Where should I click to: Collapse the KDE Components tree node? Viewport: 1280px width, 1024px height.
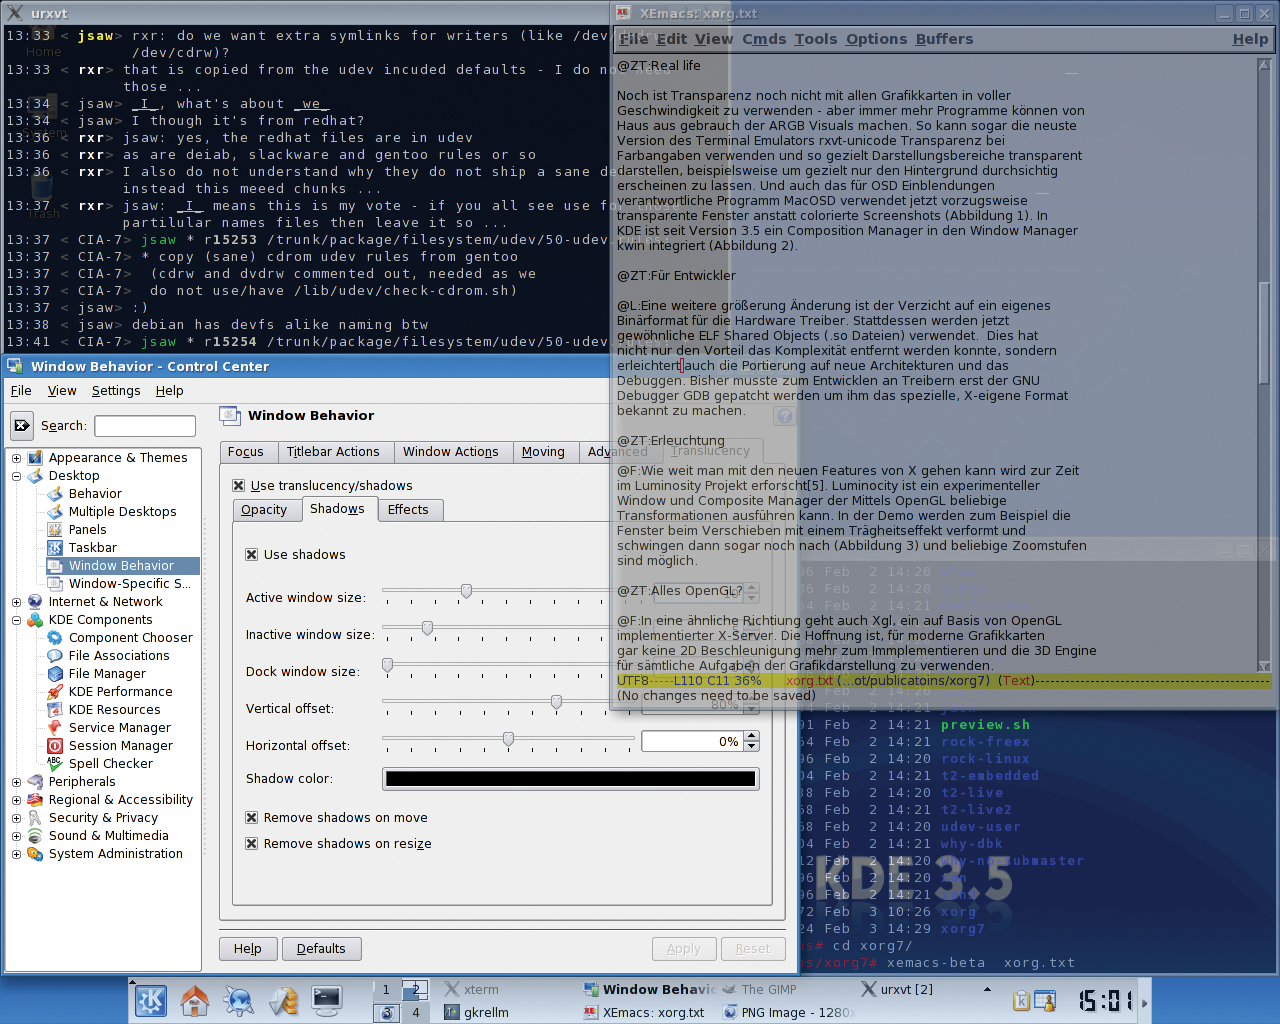click(x=16, y=620)
